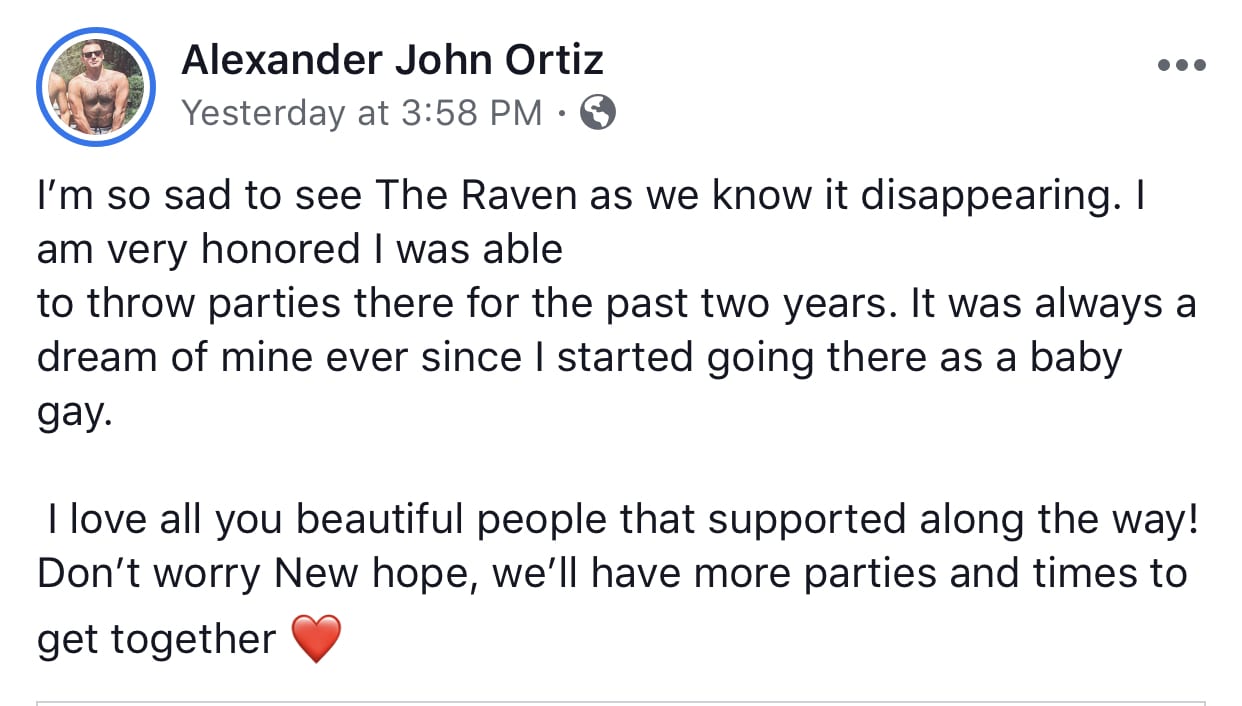Click the dot separator beside the timestamp

tap(562, 113)
